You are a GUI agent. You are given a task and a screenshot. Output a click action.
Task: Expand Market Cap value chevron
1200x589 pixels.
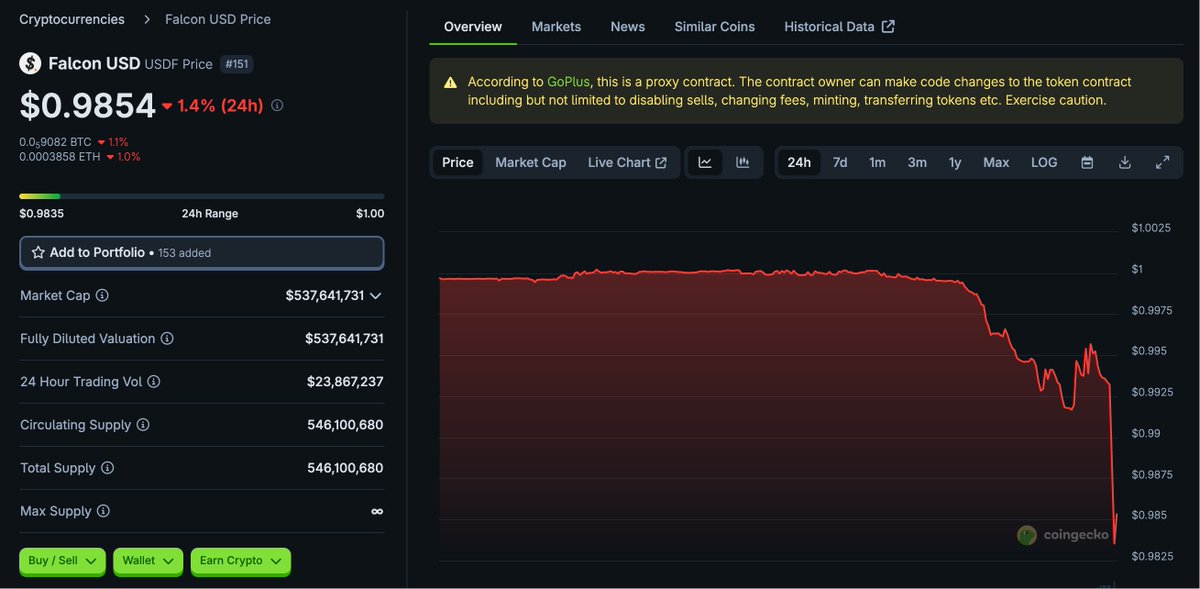376,296
